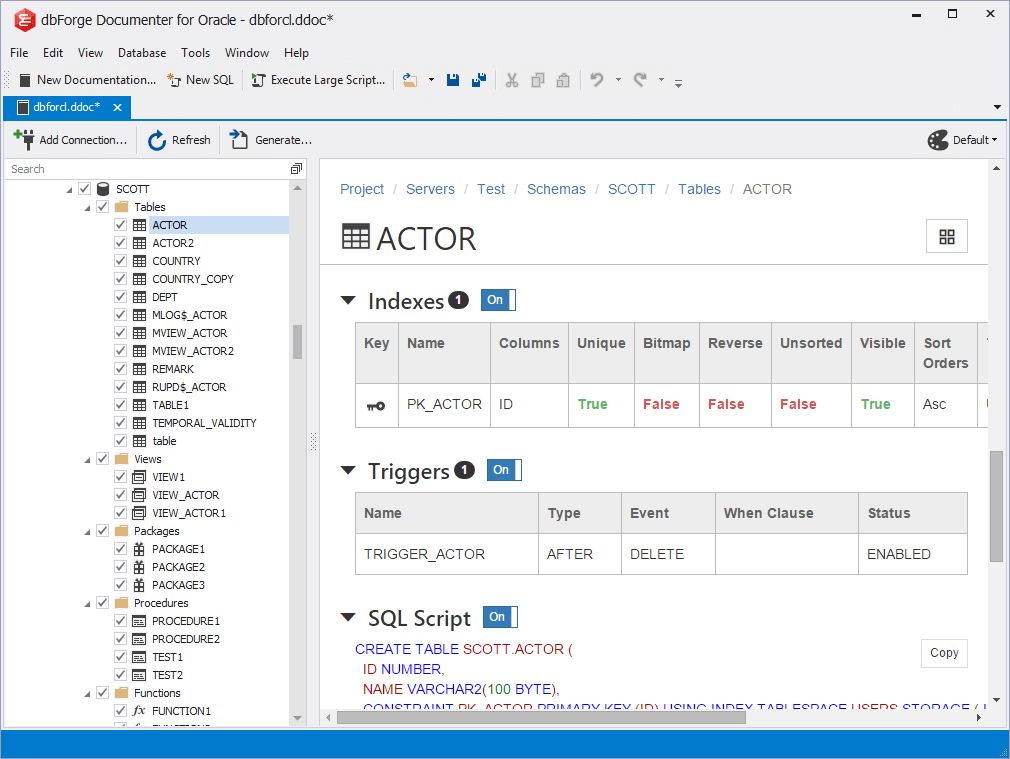Open the SCOTT breadcrumb link
This screenshot has width=1010, height=759.
point(631,189)
